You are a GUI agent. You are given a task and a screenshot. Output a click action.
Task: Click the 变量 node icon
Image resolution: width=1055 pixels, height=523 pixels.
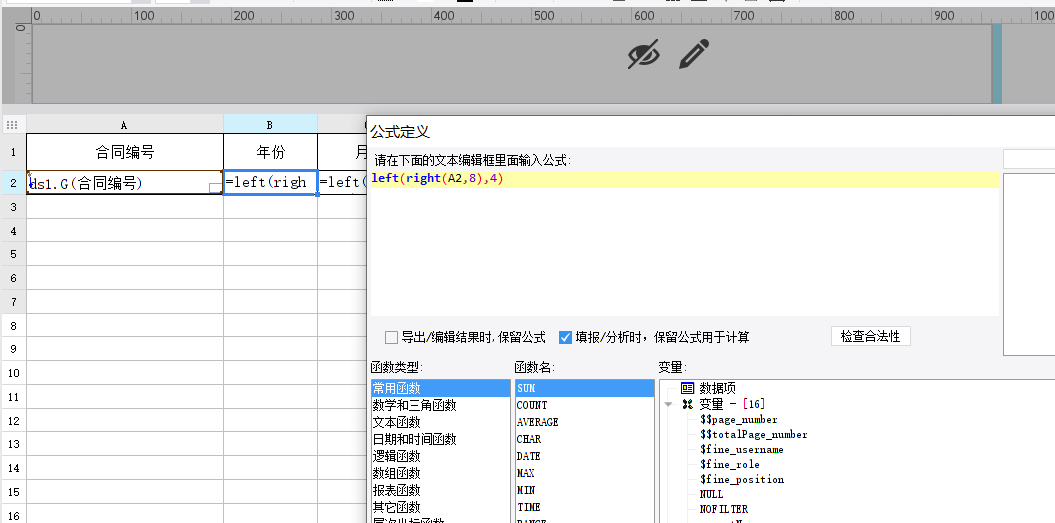687,404
